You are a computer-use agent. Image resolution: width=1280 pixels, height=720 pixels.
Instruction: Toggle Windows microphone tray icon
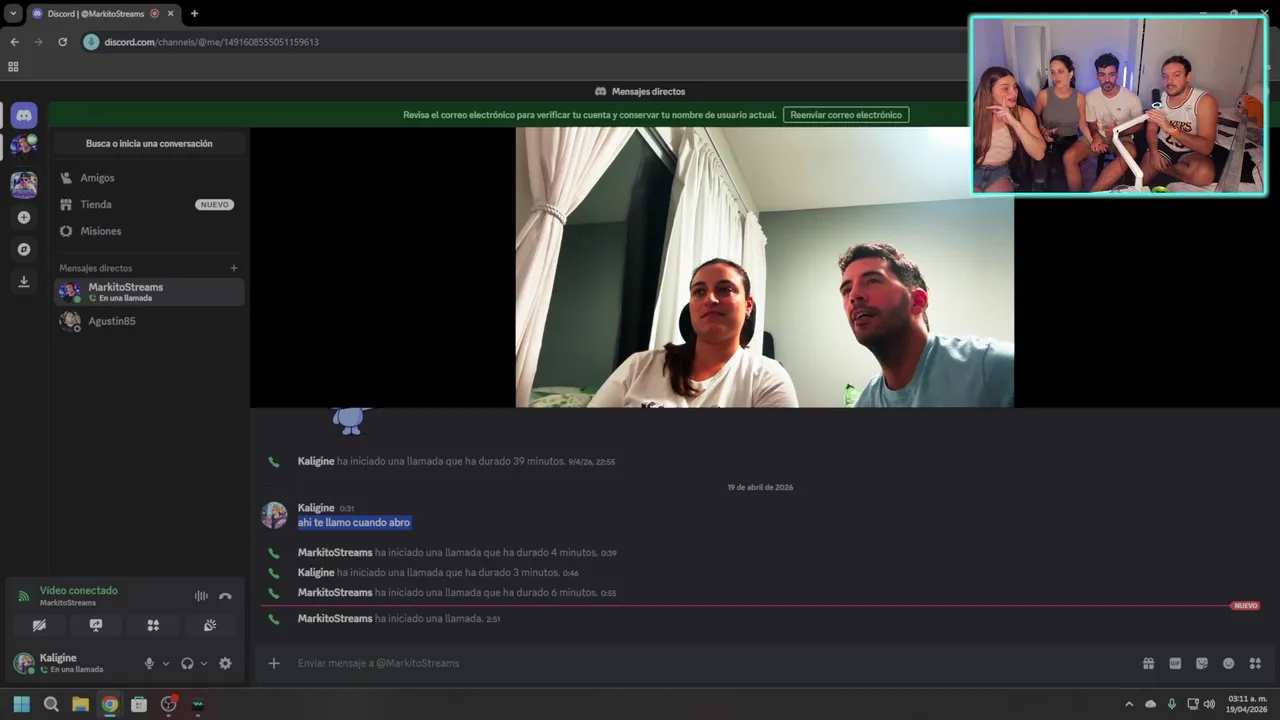[1172, 704]
